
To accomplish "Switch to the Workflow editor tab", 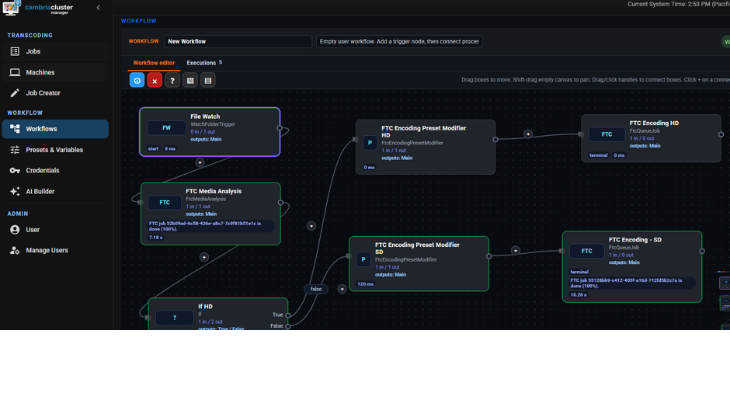I will (154, 63).
